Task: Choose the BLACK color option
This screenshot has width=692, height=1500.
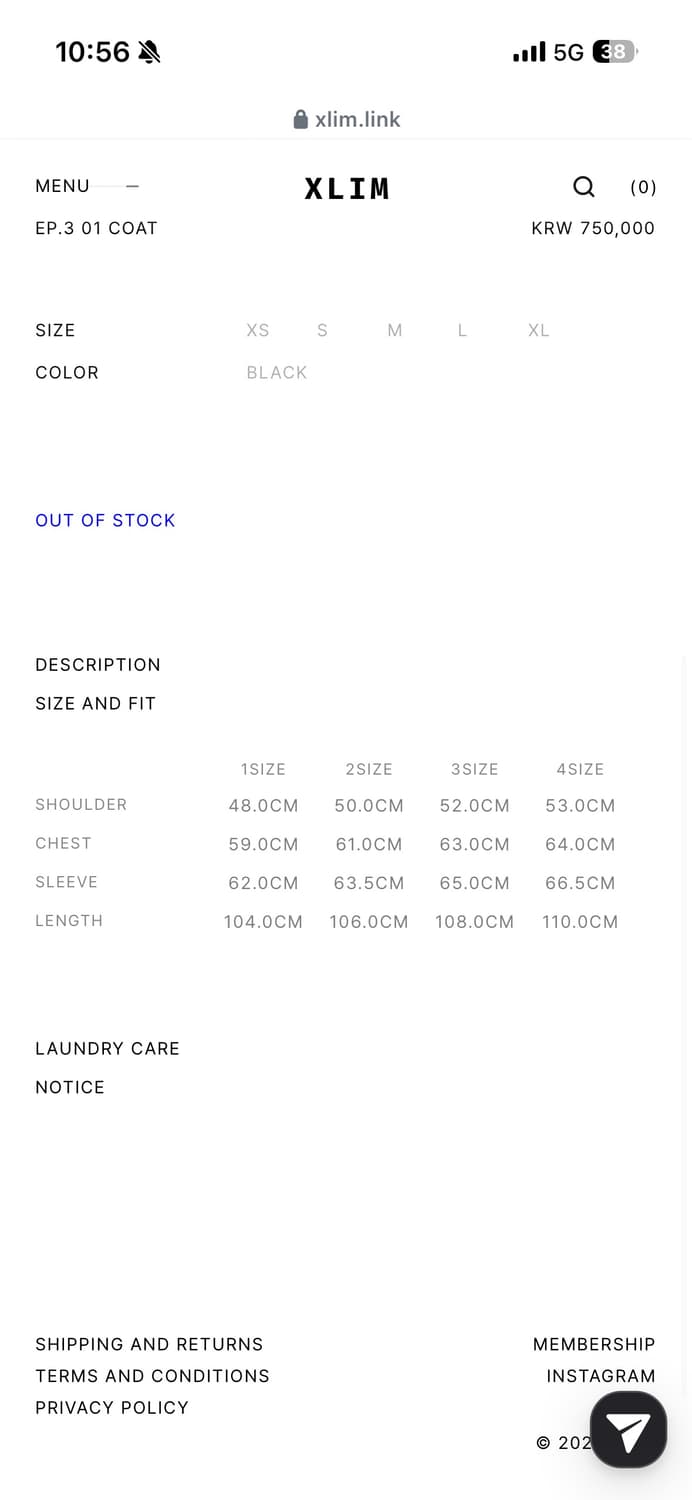Action: (277, 372)
